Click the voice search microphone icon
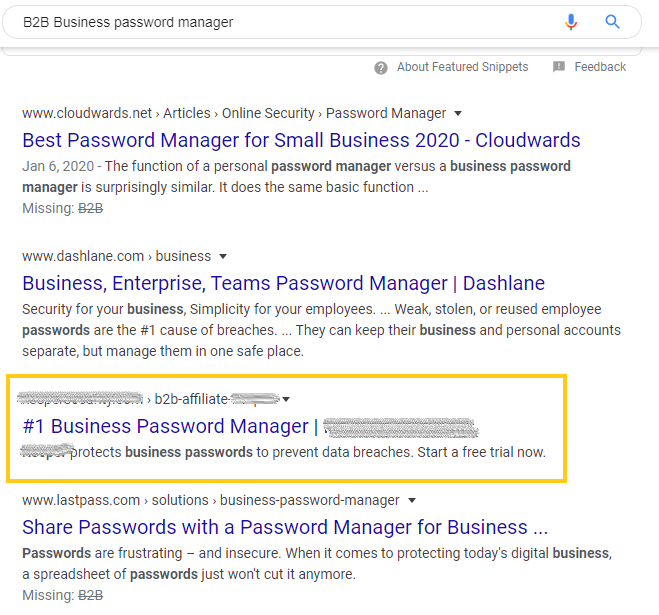 click(570, 22)
